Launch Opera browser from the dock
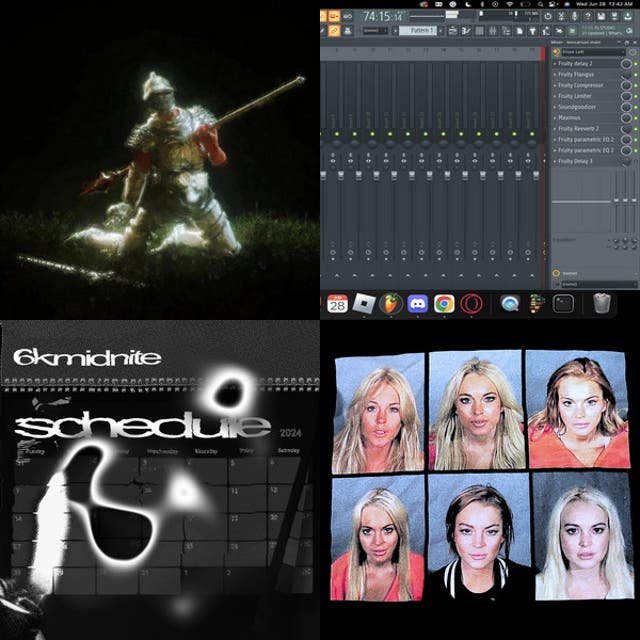This screenshot has height=640, width=640. click(x=471, y=304)
